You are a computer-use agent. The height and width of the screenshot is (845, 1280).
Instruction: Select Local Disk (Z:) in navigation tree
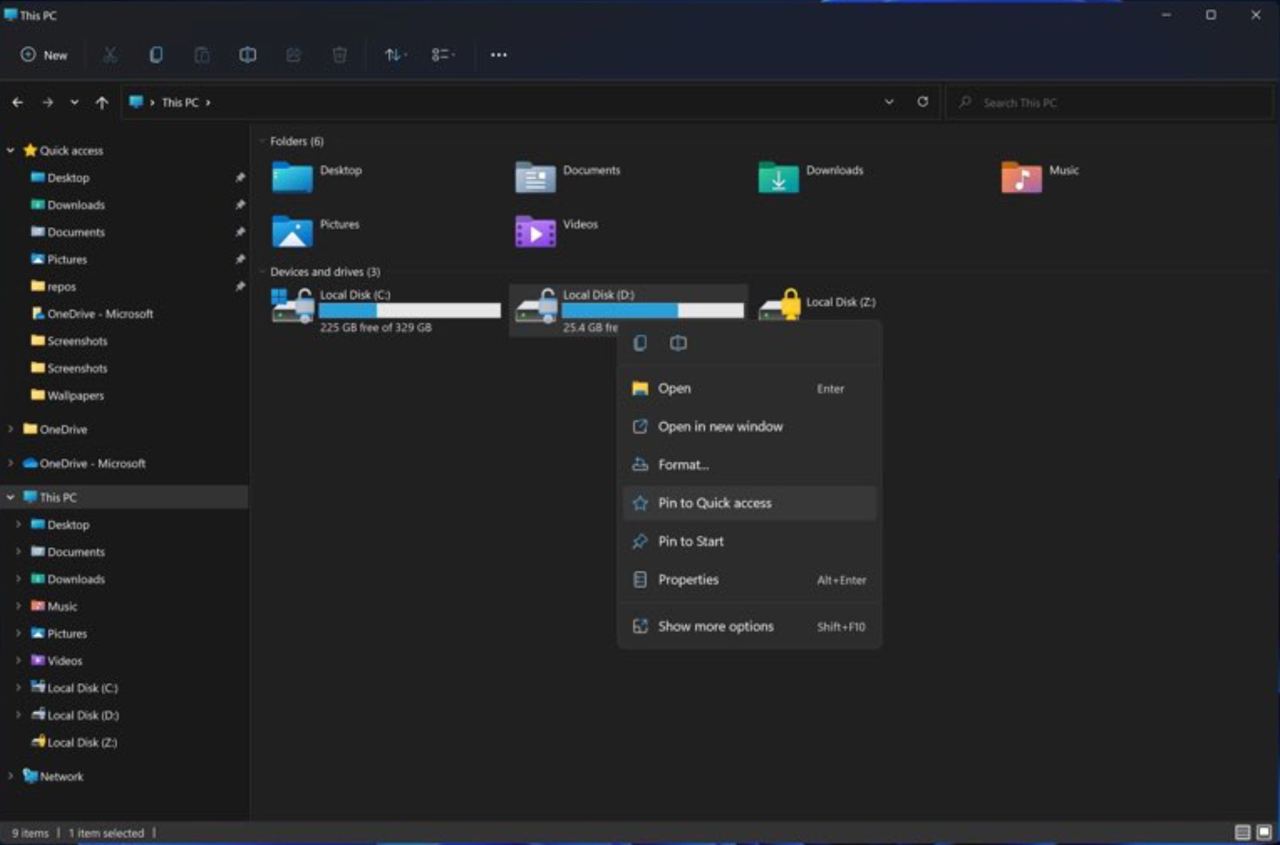[82, 742]
